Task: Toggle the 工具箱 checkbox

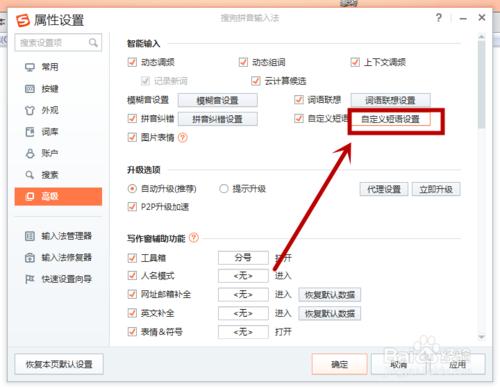Action: [132, 258]
